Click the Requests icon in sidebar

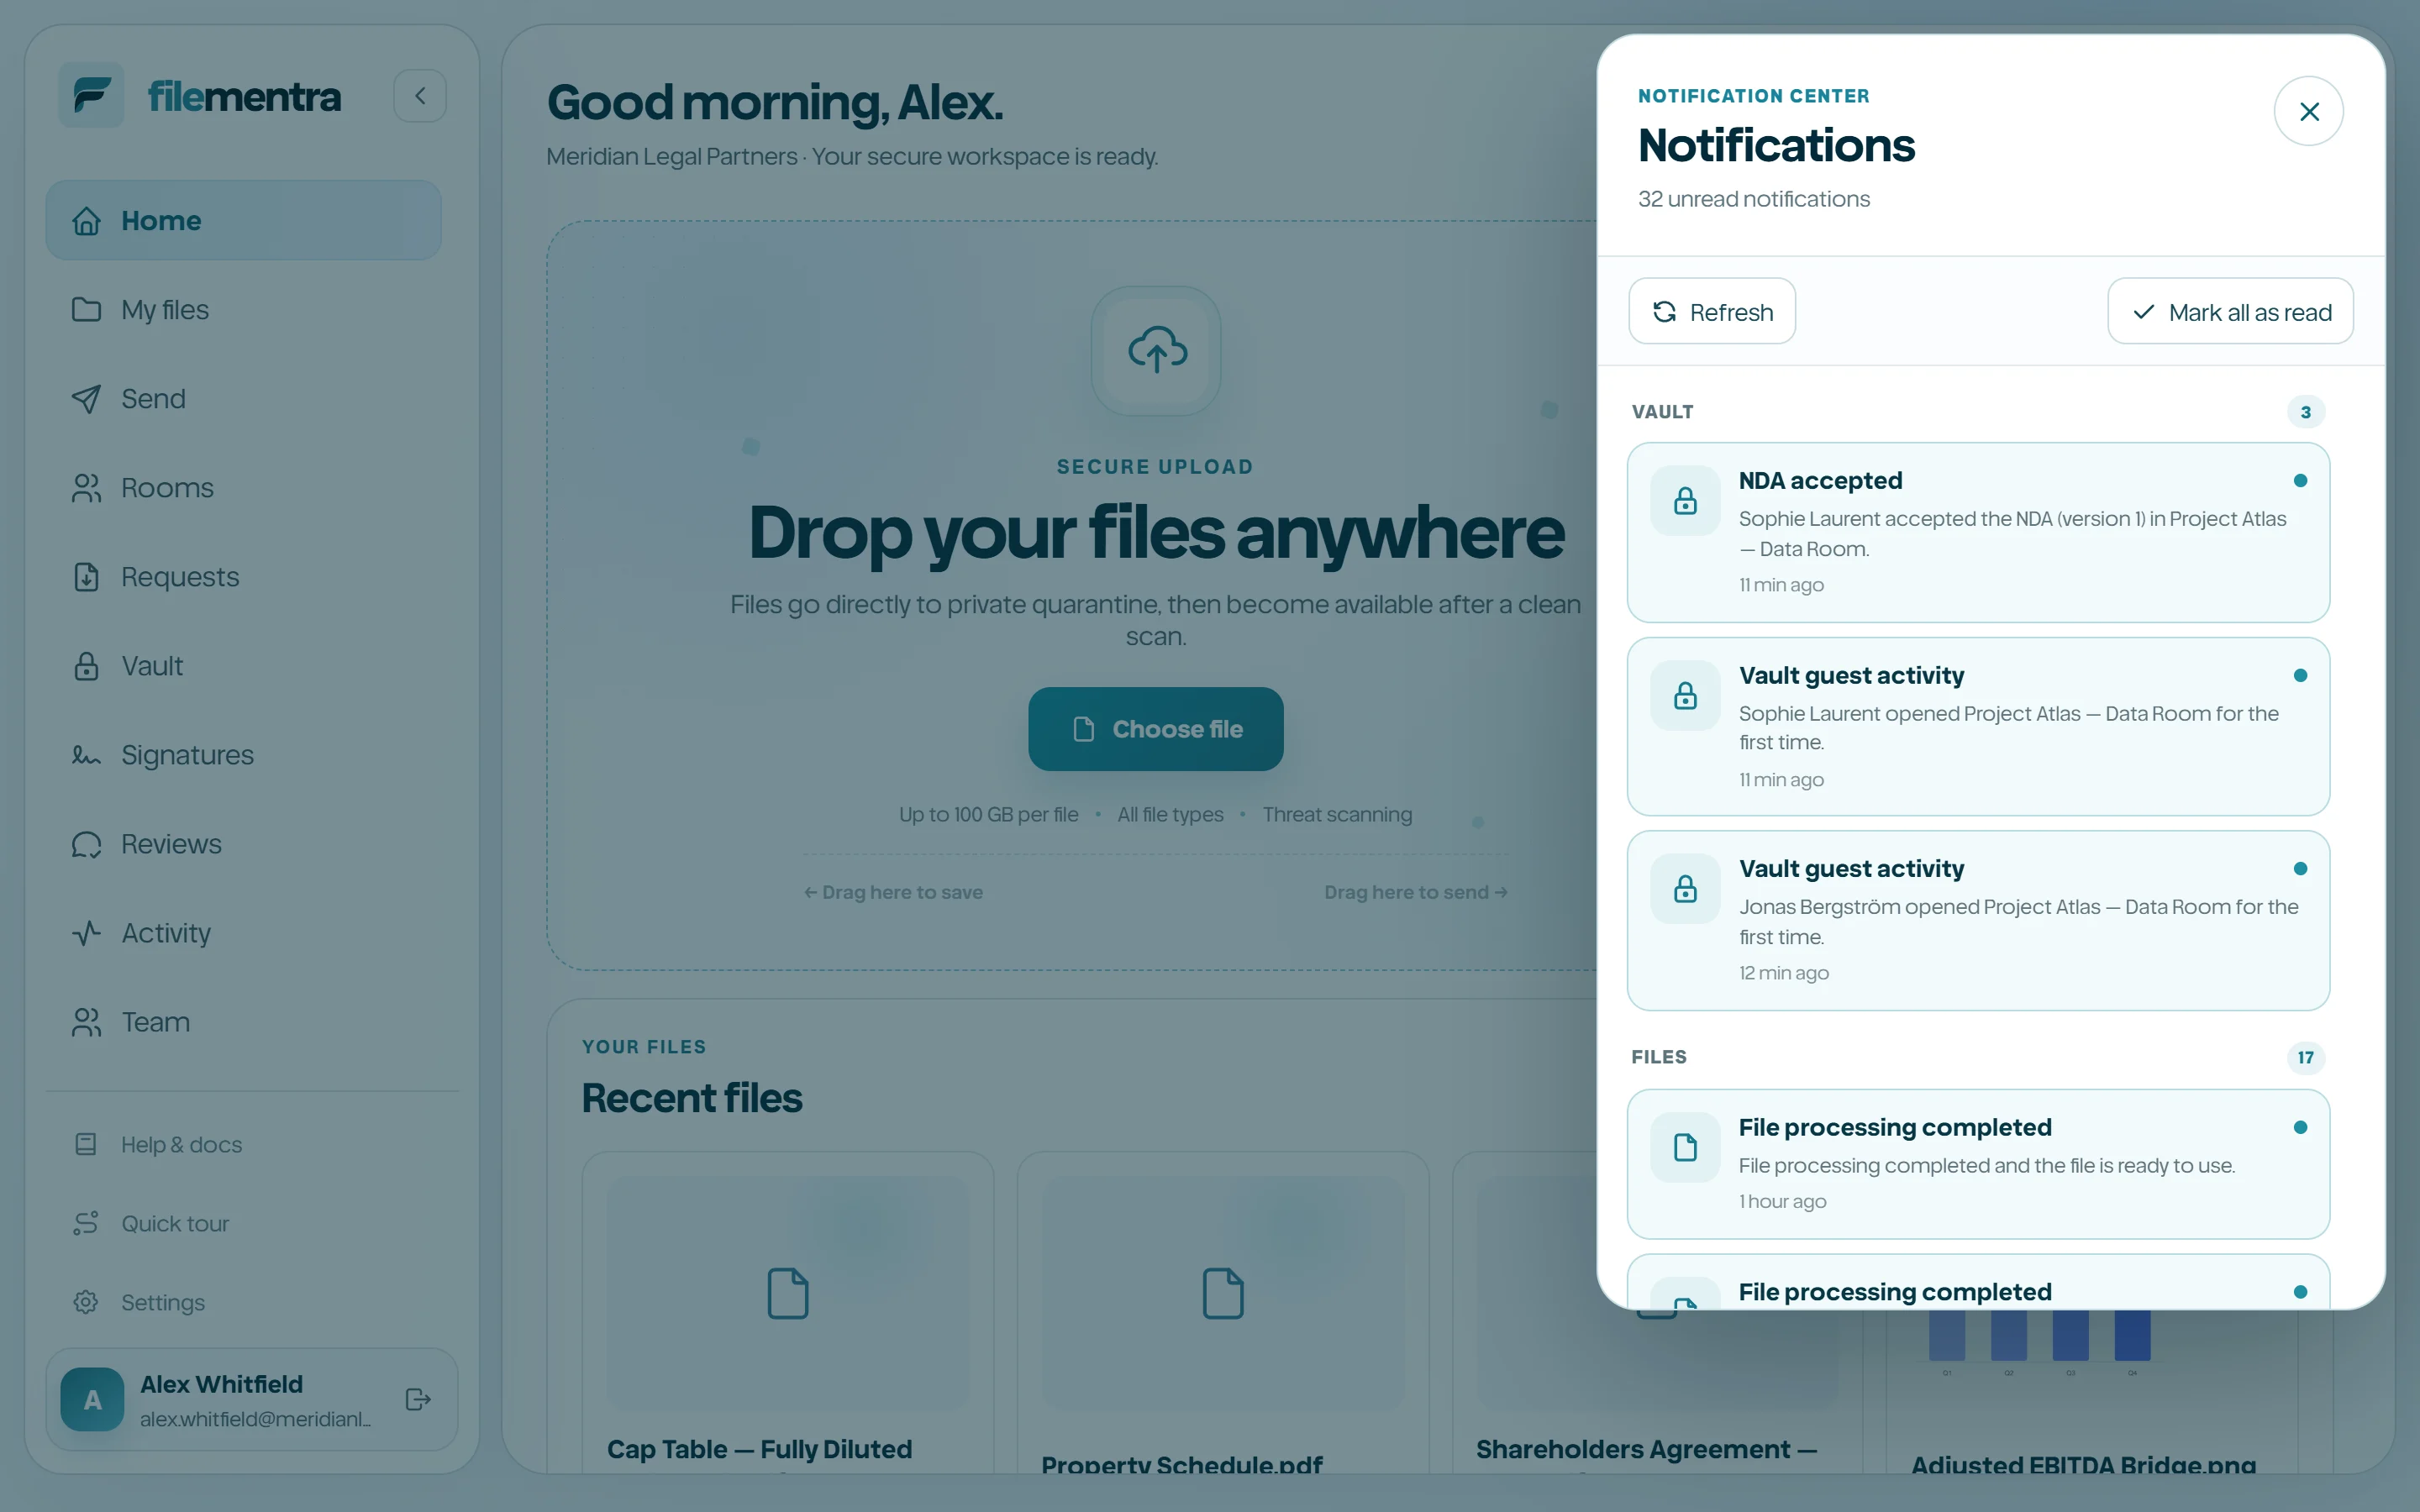point(86,577)
